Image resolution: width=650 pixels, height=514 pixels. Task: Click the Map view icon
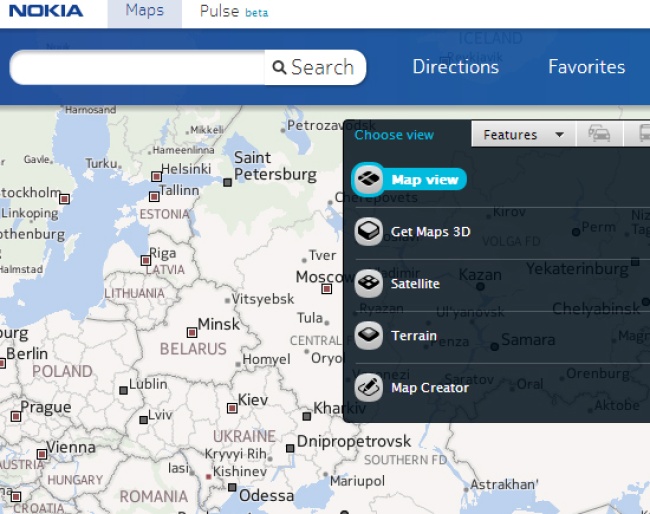pyautogui.click(x=369, y=180)
